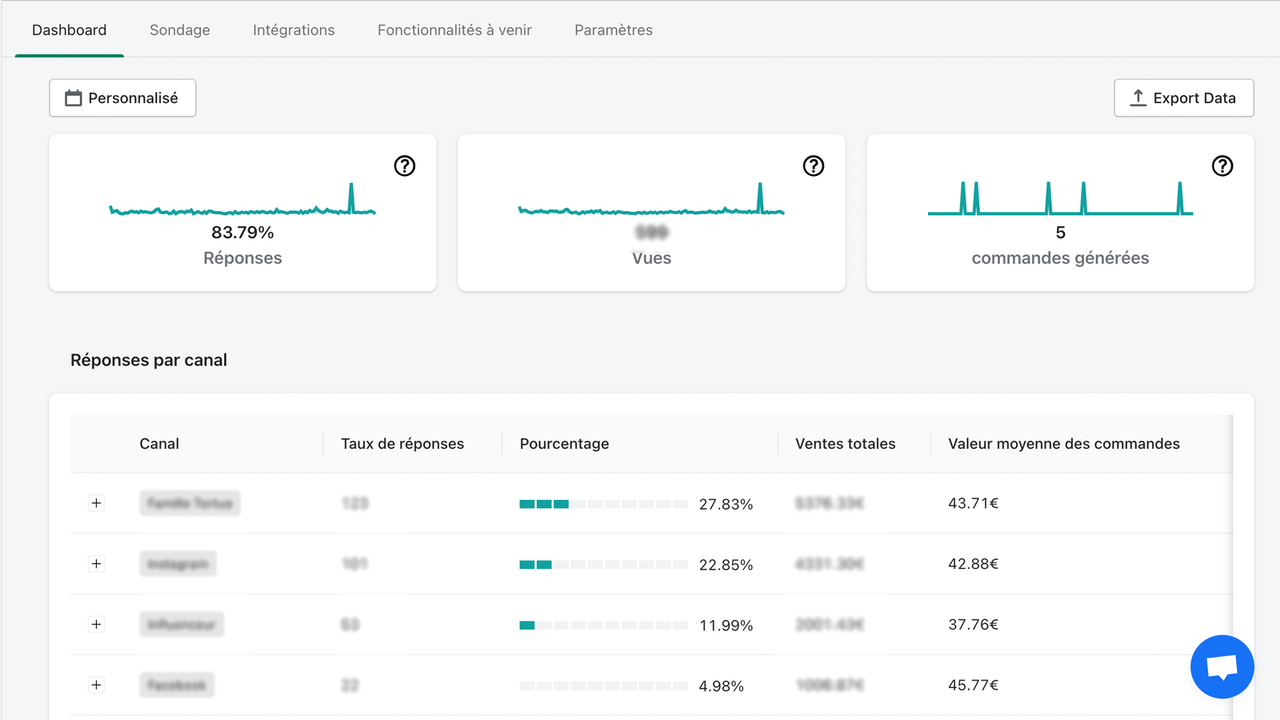Open the Personnalisé date range picker

coord(122,98)
